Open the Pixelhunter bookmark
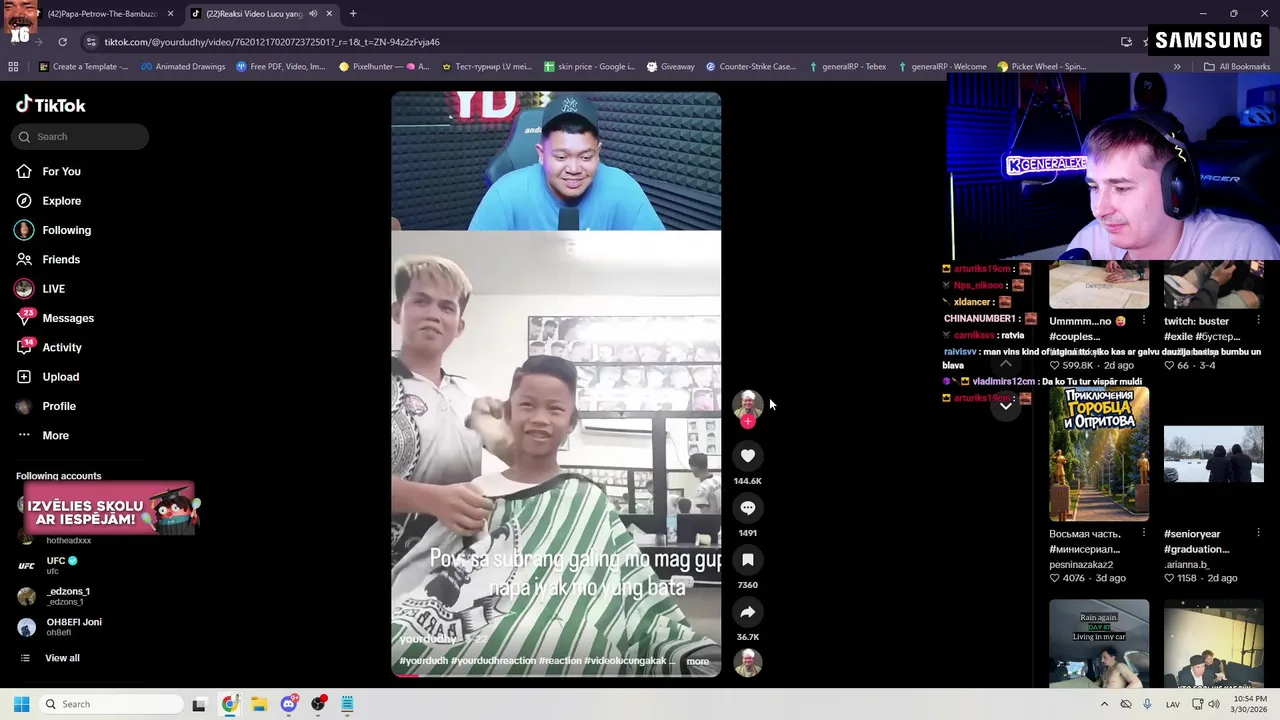Viewport: 1280px width, 720px height. (x=384, y=67)
